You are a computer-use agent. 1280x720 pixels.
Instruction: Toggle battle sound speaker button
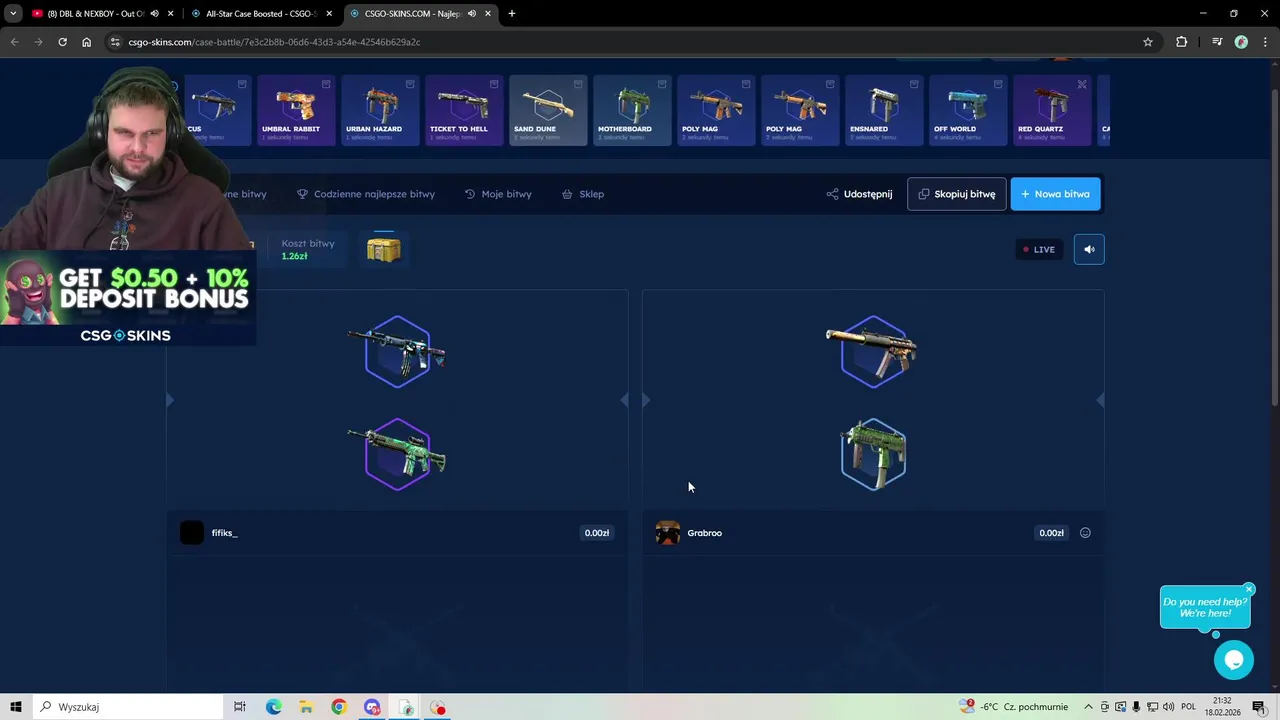(x=1089, y=249)
